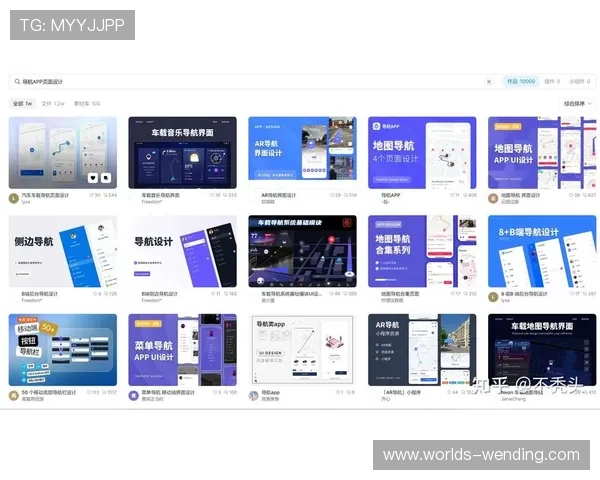Screen dimensions: 600x480
Task: Switch to the 小组件 0 tab
Action: (x=579, y=81)
